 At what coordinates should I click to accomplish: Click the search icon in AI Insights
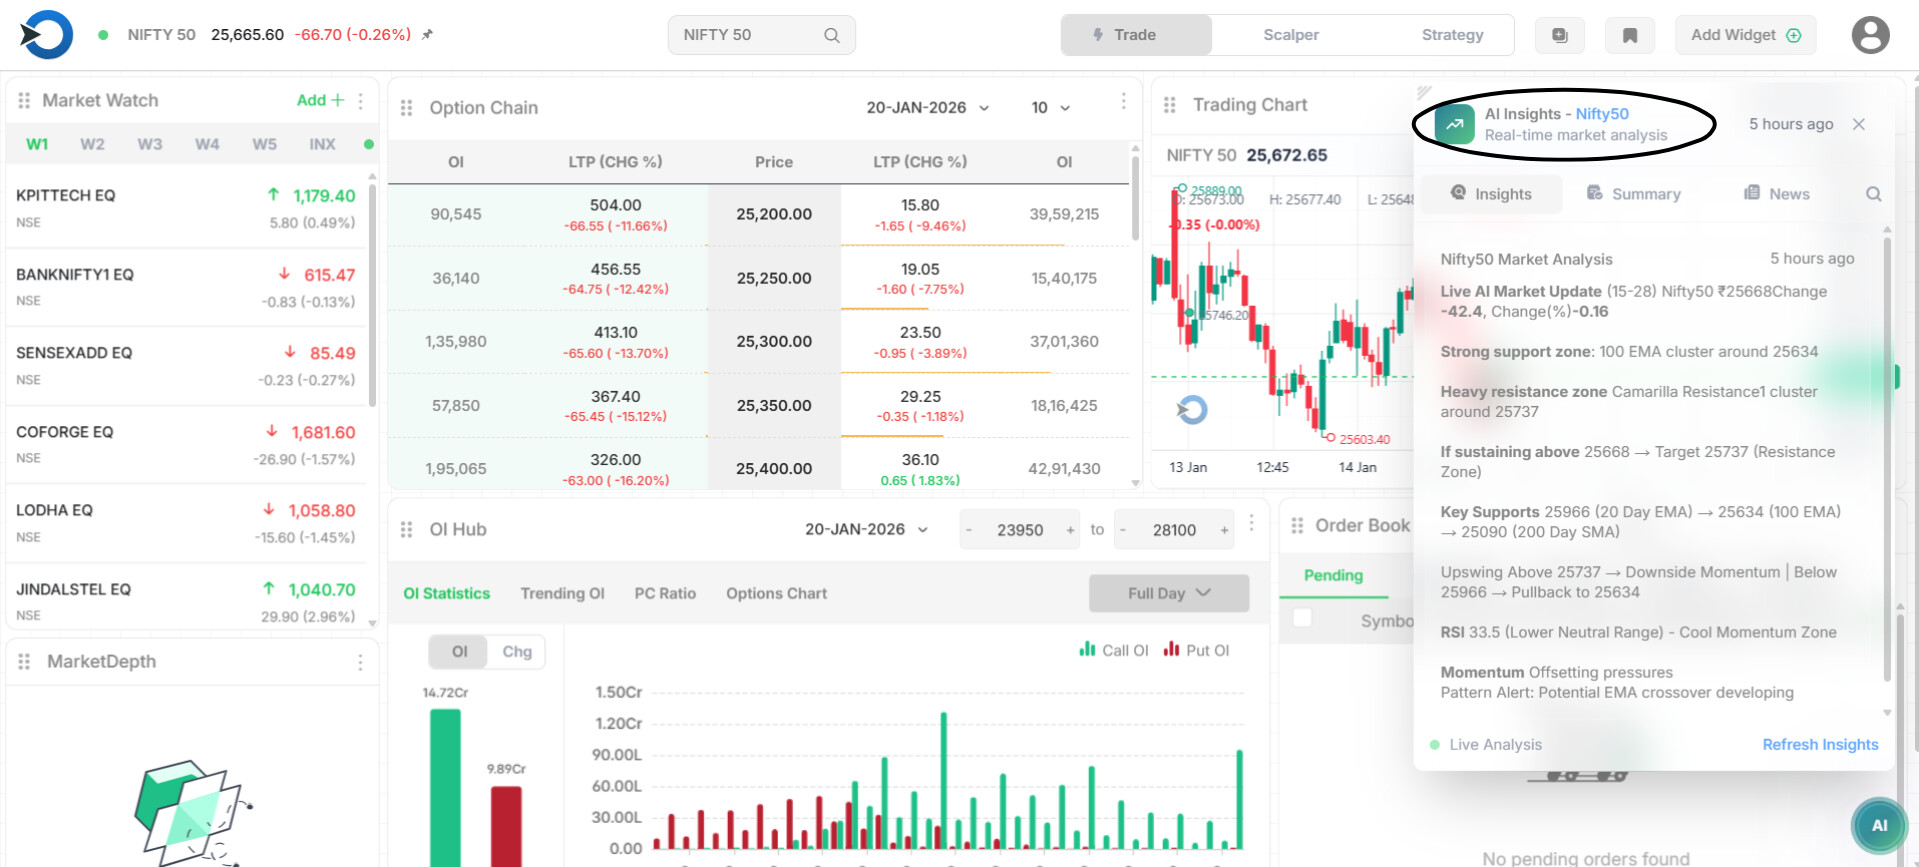click(x=1873, y=194)
